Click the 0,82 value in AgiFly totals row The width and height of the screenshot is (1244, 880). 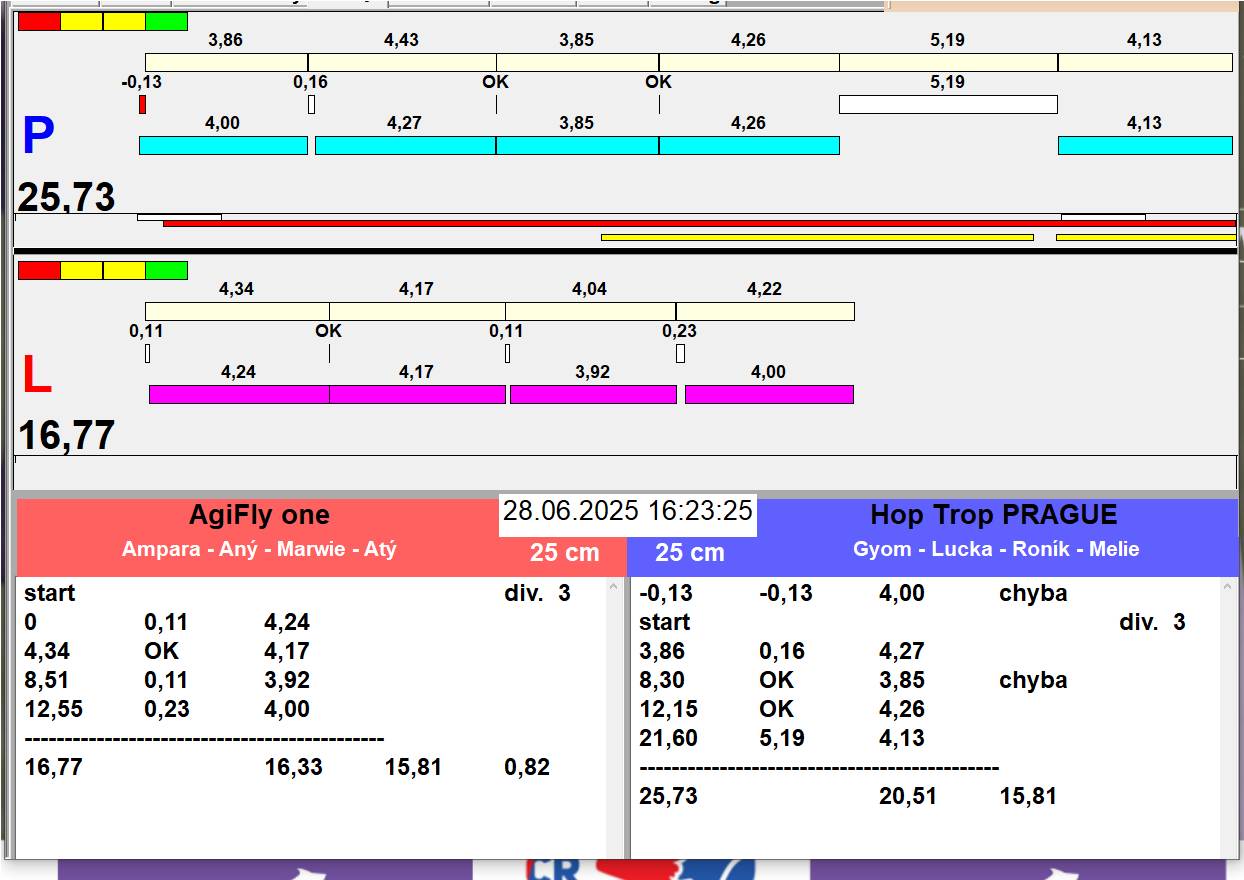tap(527, 767)
